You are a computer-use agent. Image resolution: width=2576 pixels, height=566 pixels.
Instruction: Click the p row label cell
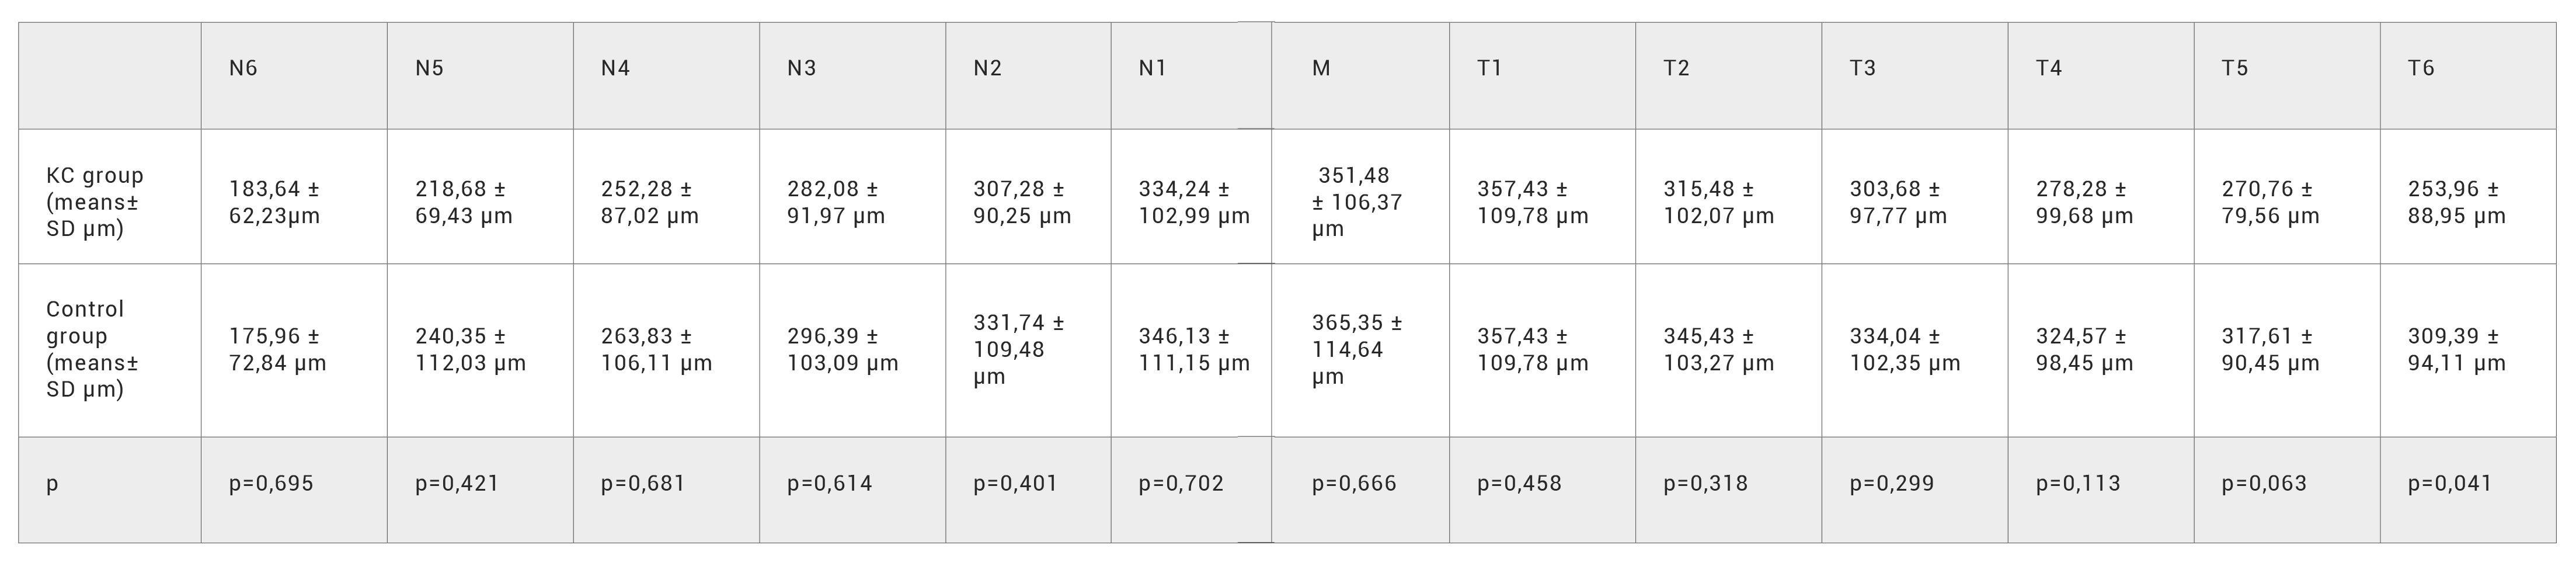tap(110, 490)
